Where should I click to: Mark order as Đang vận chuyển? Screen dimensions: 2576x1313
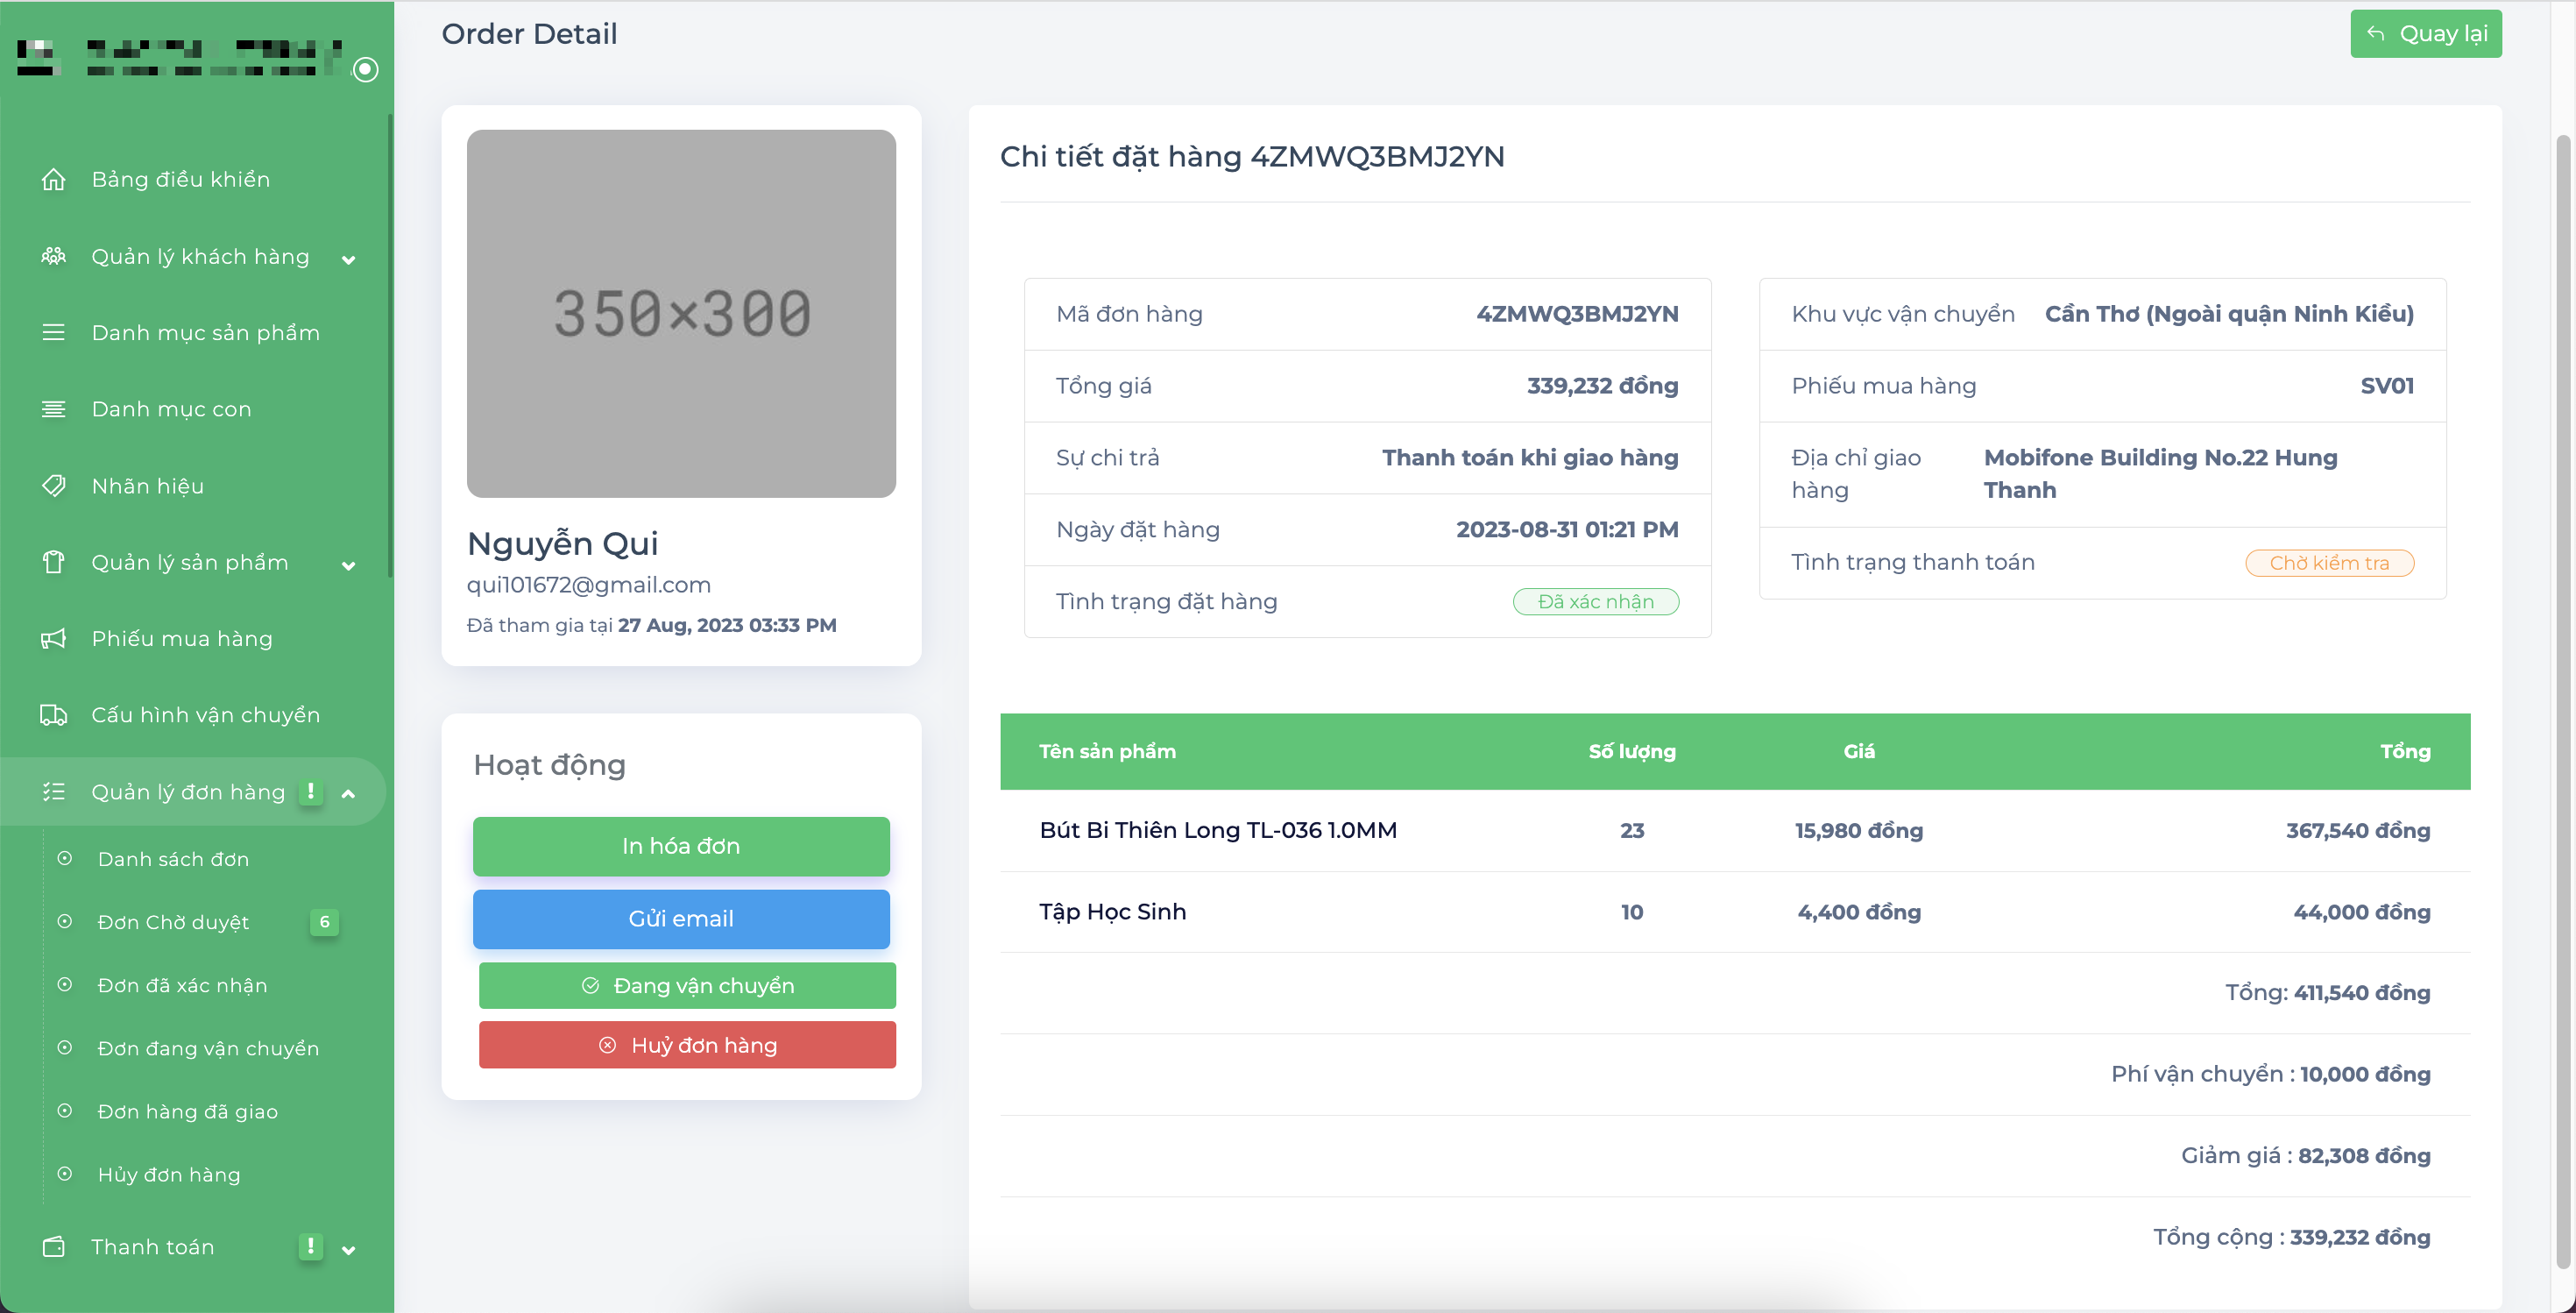pyautogui.click(x=687, y=985)
